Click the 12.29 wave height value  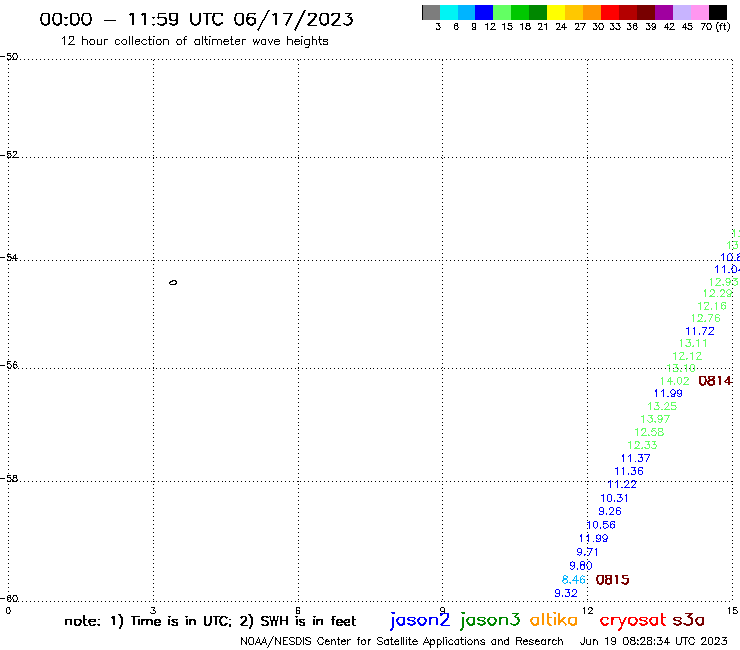tap(718, 294)
